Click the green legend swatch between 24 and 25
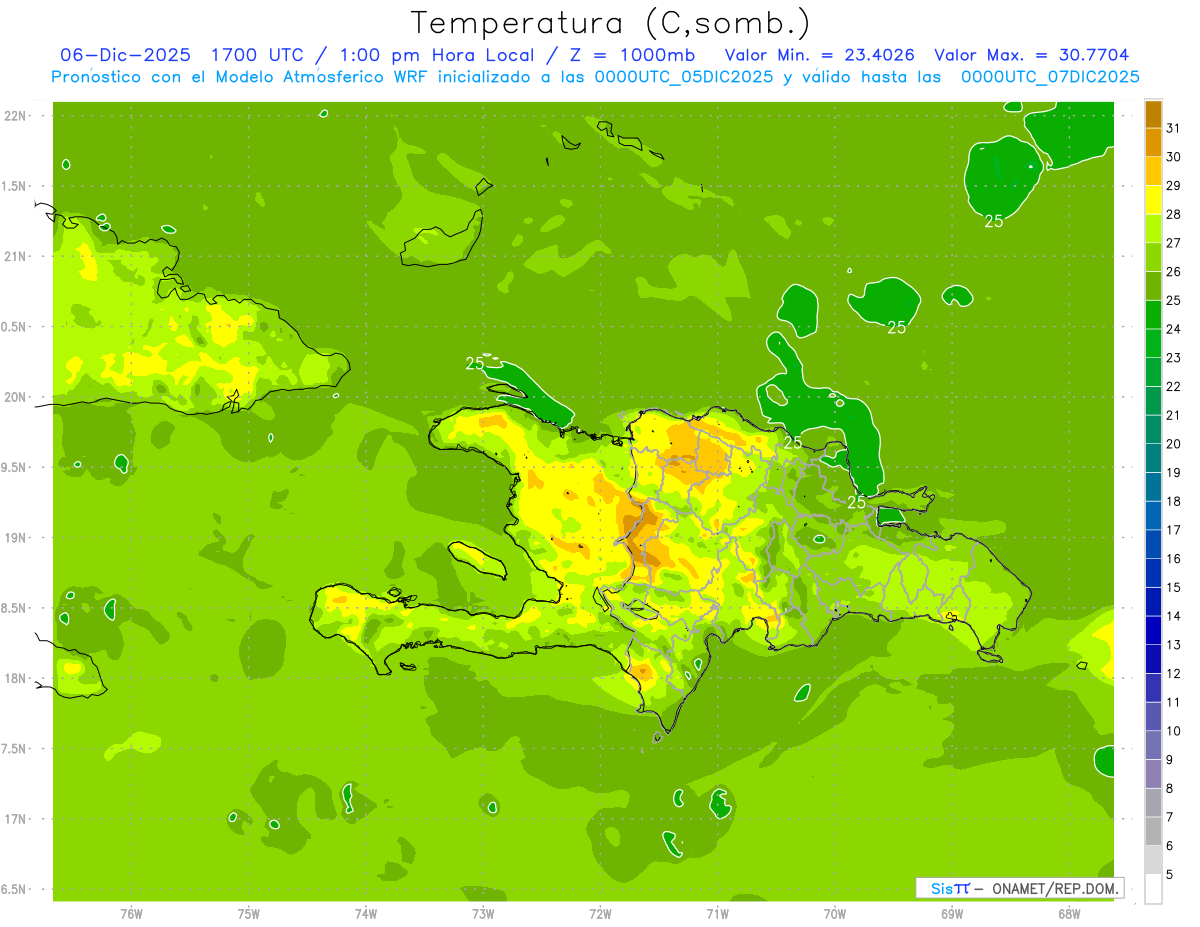The height and width of the screenshot is (927, 1200). [x=1153, y=315]
